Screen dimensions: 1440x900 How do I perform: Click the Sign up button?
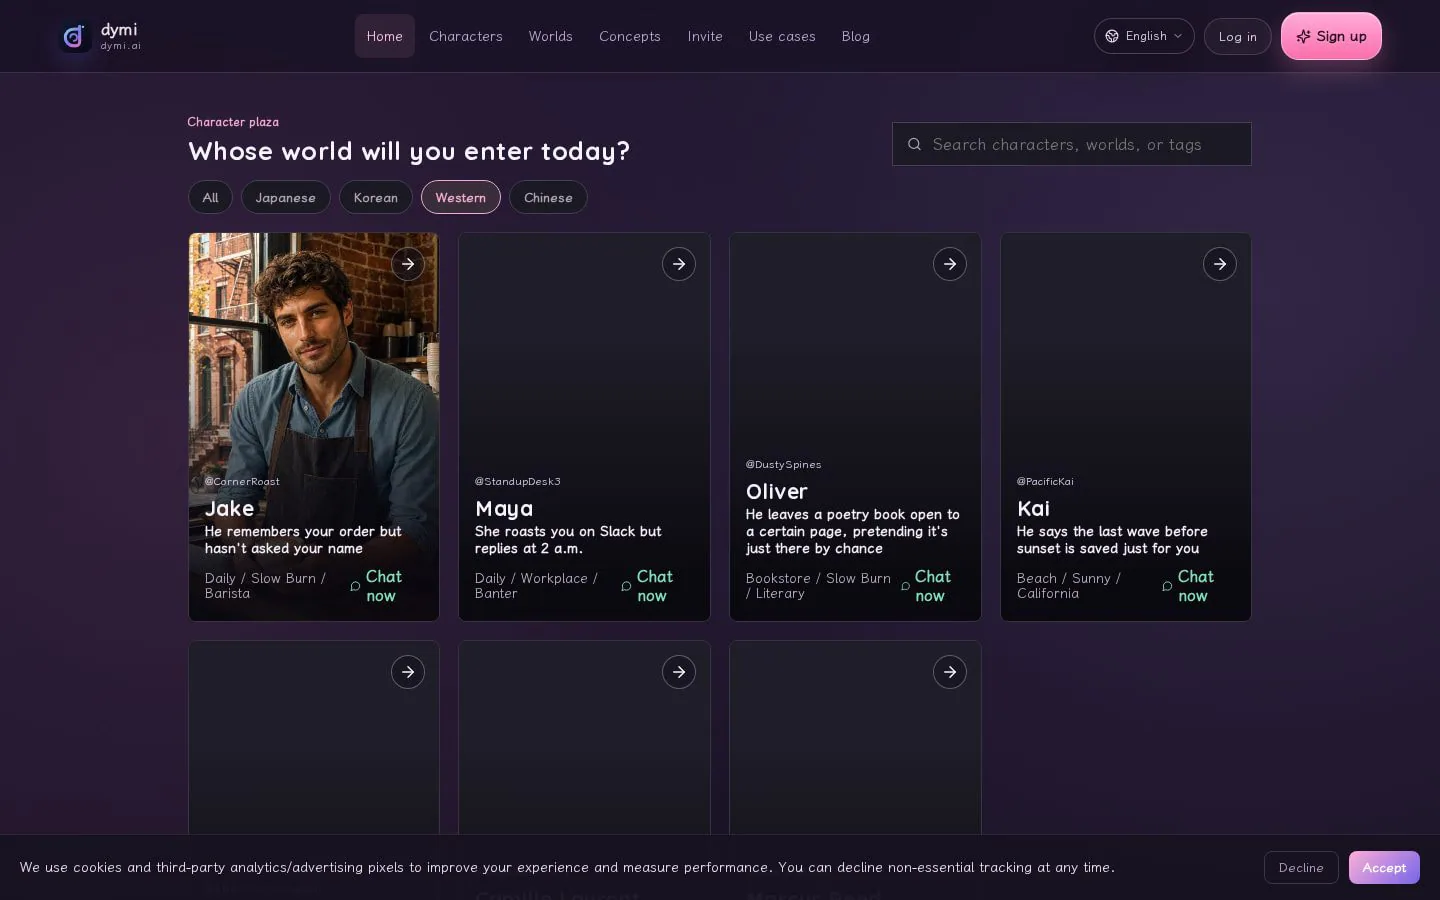tap(1331, 36)
